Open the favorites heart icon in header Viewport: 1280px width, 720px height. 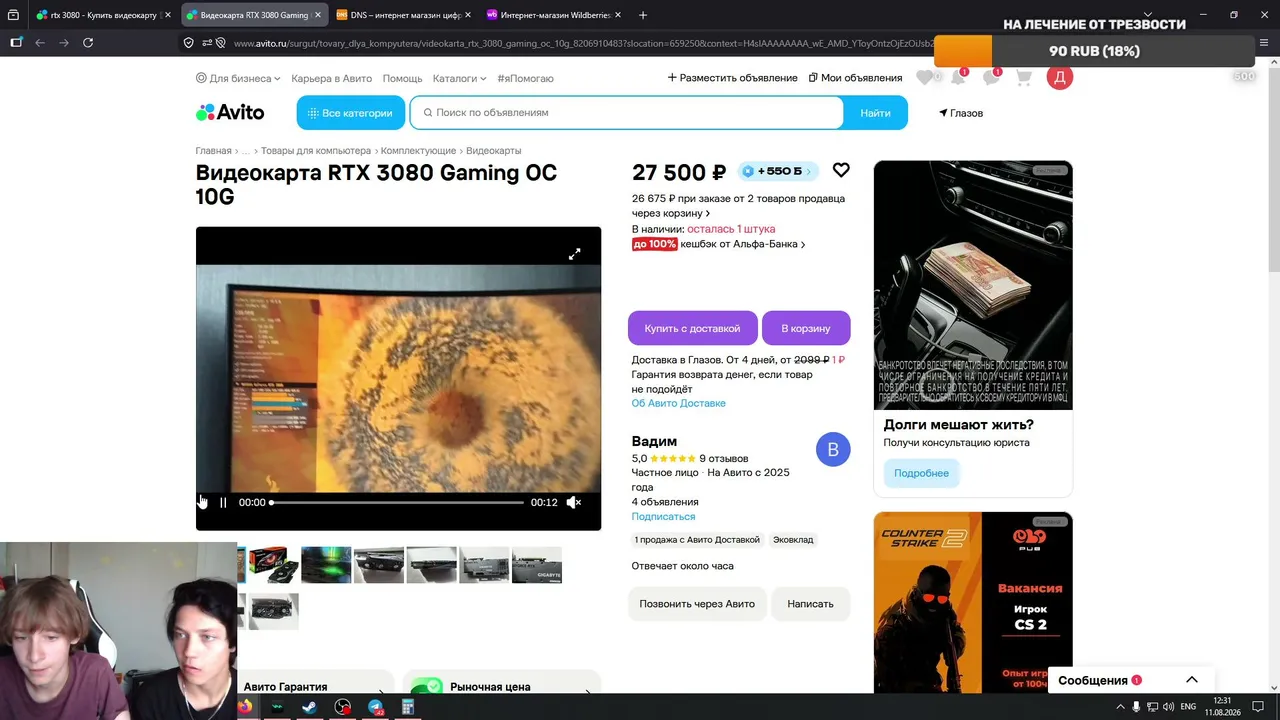(925, 78)
